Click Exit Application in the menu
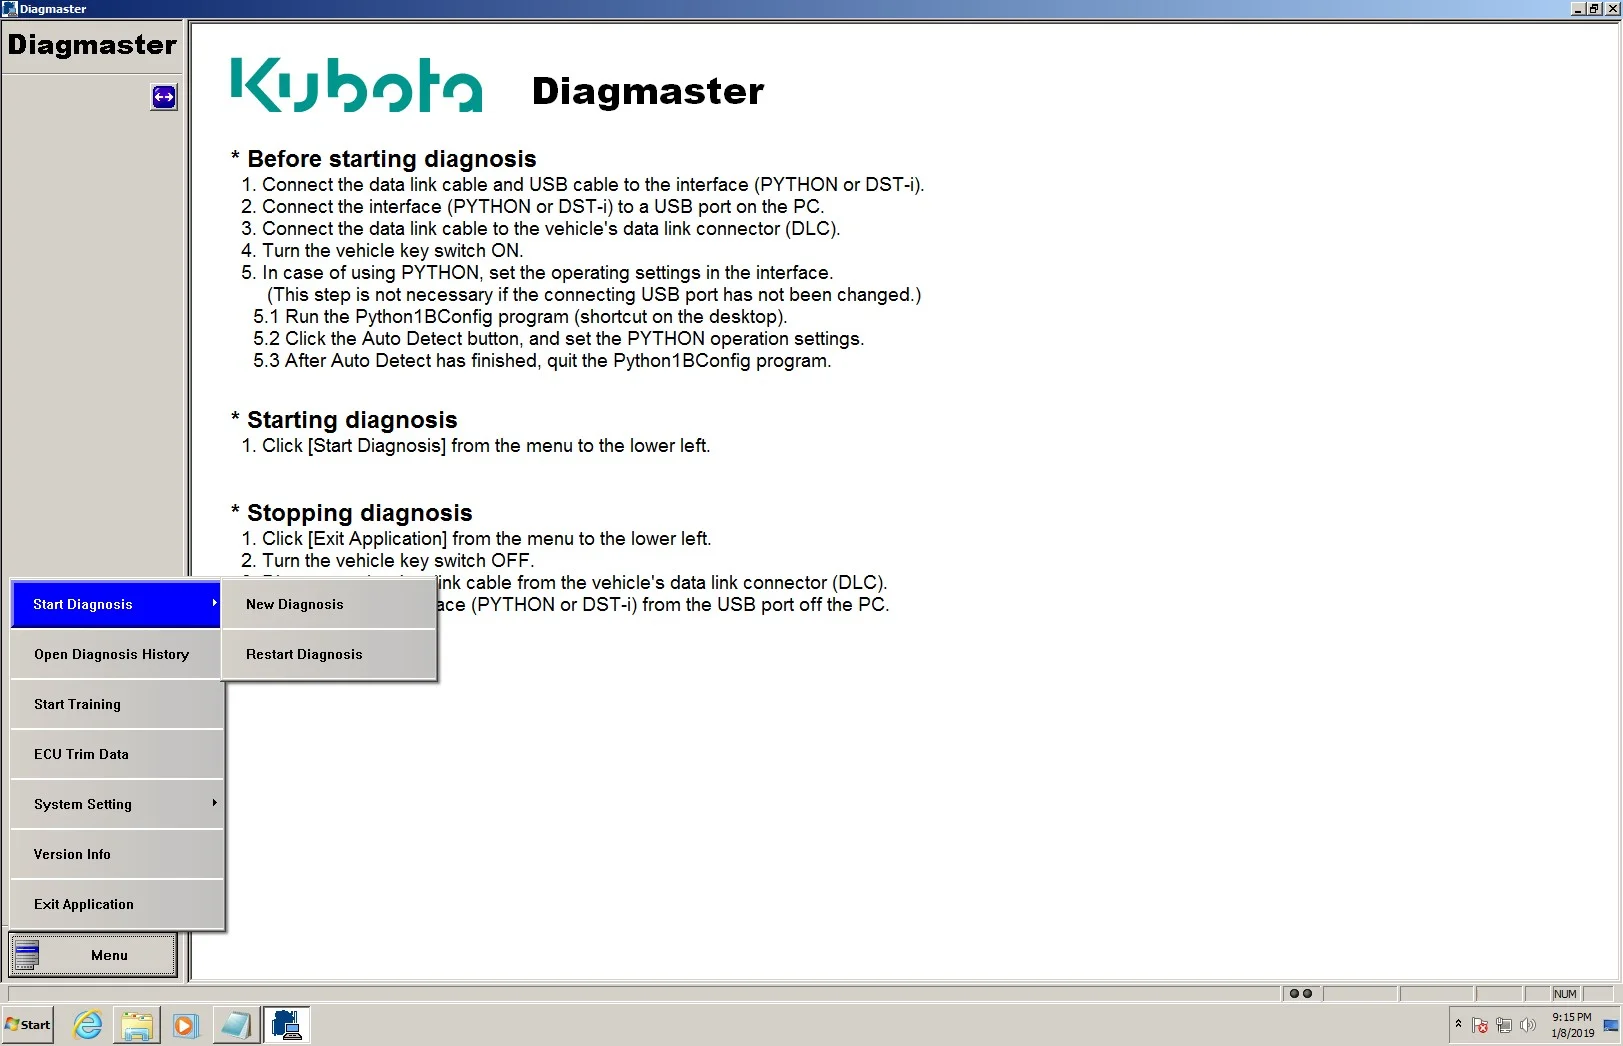 pos(116,904)
